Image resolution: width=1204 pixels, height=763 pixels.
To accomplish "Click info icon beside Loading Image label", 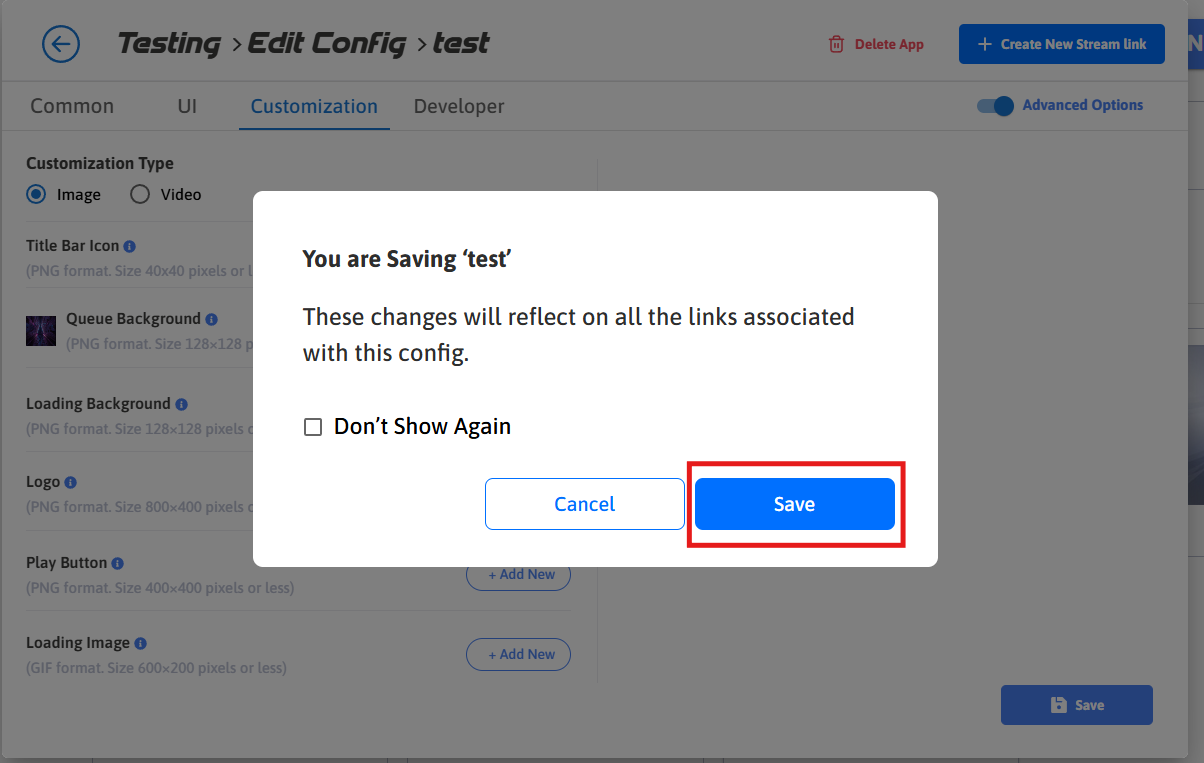I will pyautogui.click(x=140, y=643).
